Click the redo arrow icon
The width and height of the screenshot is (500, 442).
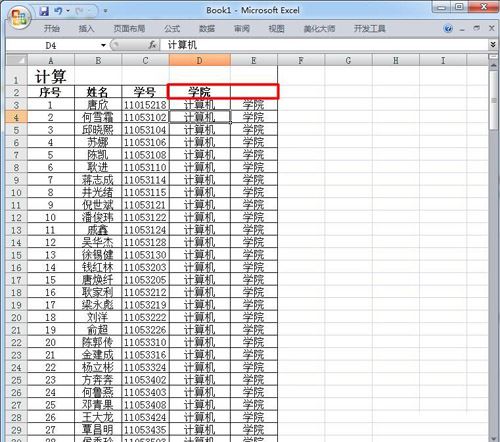79,11
